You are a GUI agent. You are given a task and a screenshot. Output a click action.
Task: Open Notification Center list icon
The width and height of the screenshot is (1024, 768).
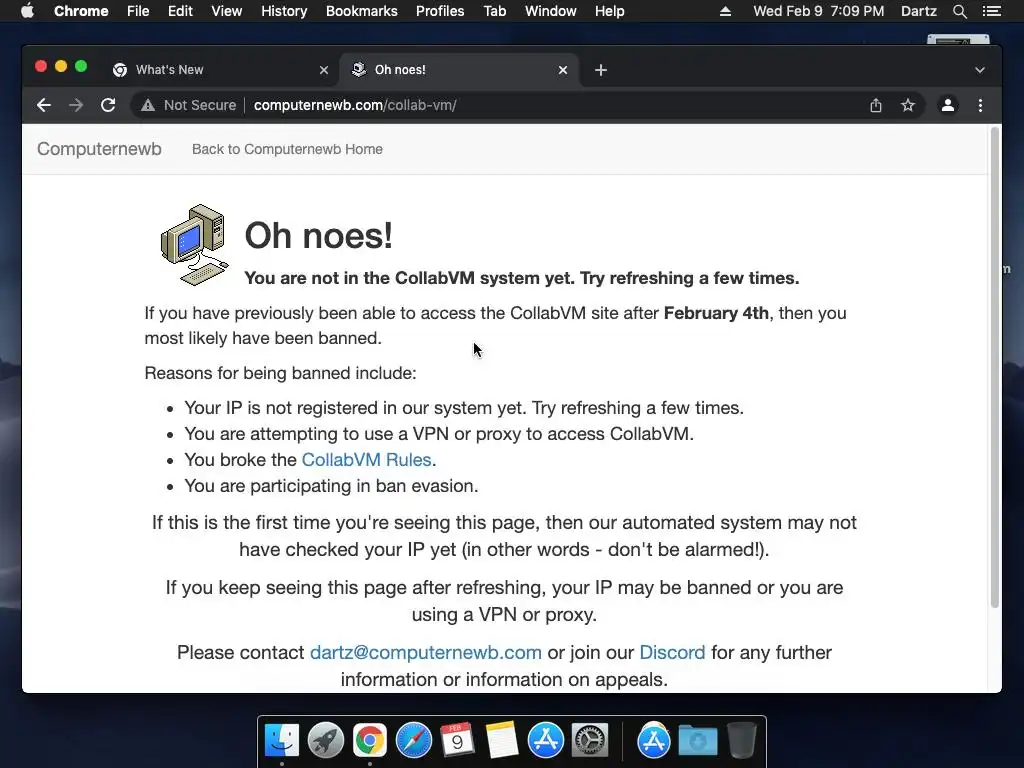point(992,11)
